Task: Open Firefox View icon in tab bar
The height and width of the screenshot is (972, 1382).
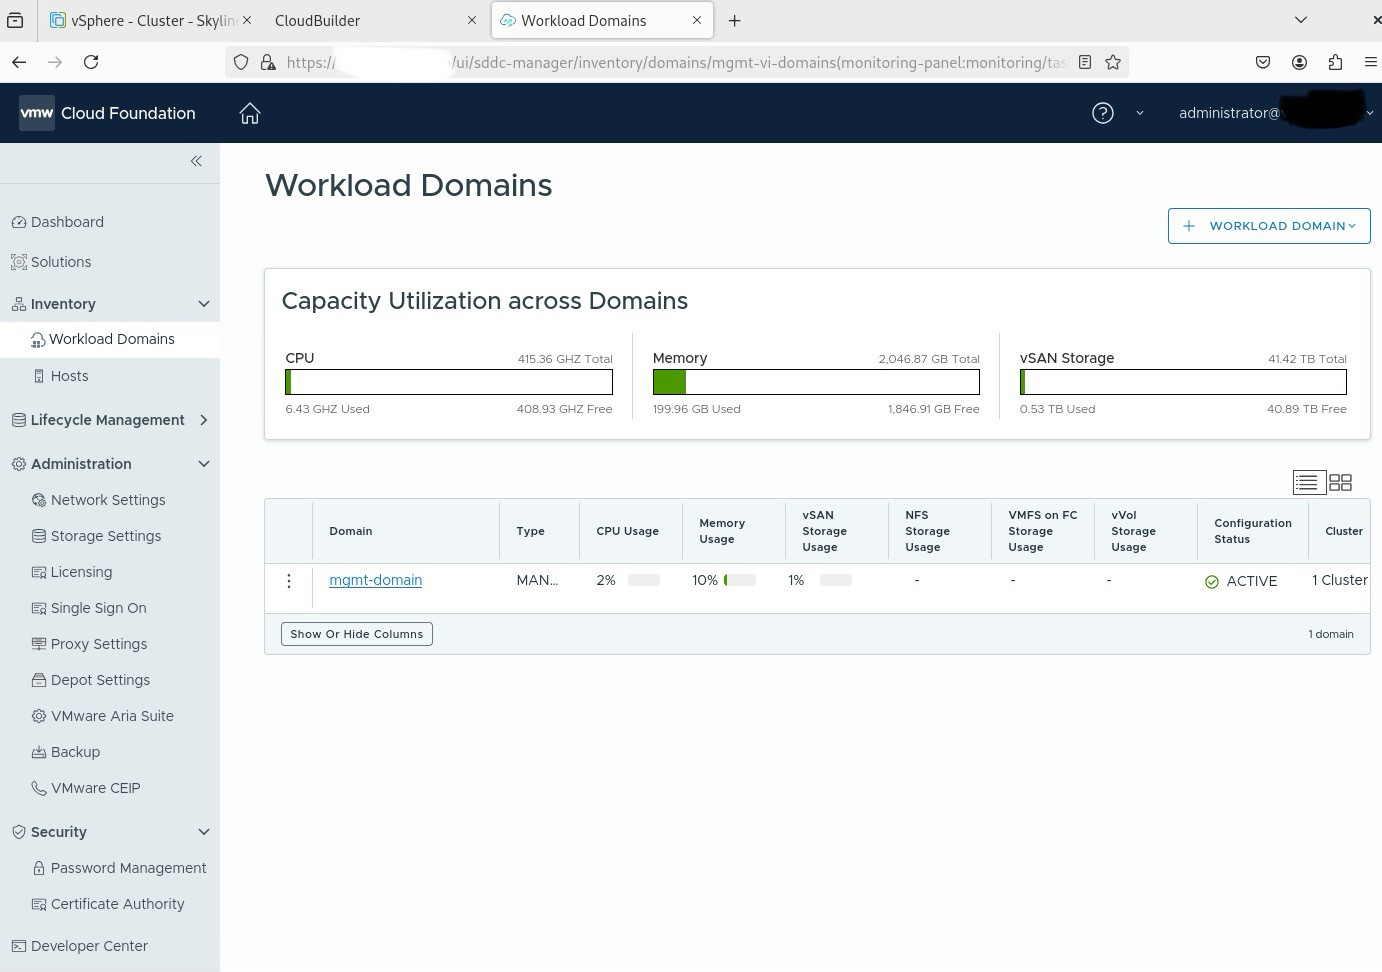Action: (x=15, y=20)
